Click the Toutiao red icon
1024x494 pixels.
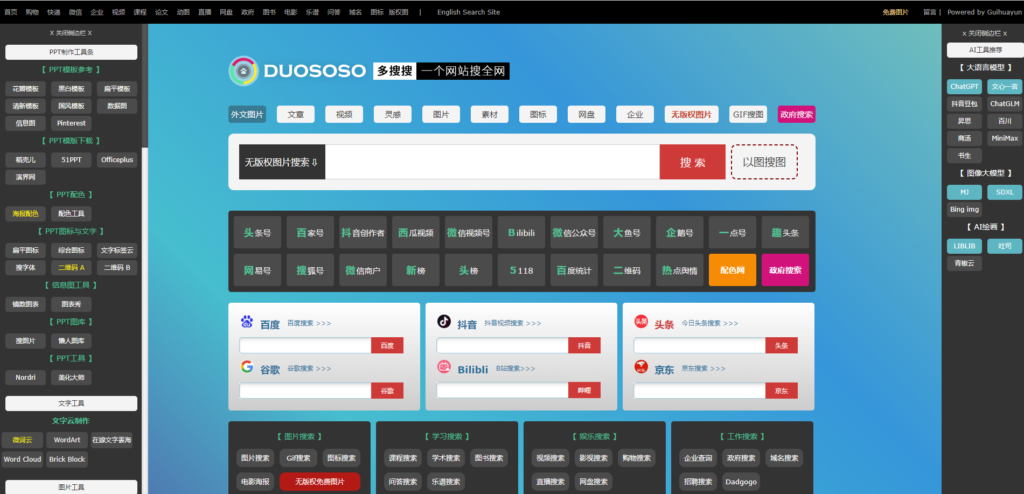[641, 321]
